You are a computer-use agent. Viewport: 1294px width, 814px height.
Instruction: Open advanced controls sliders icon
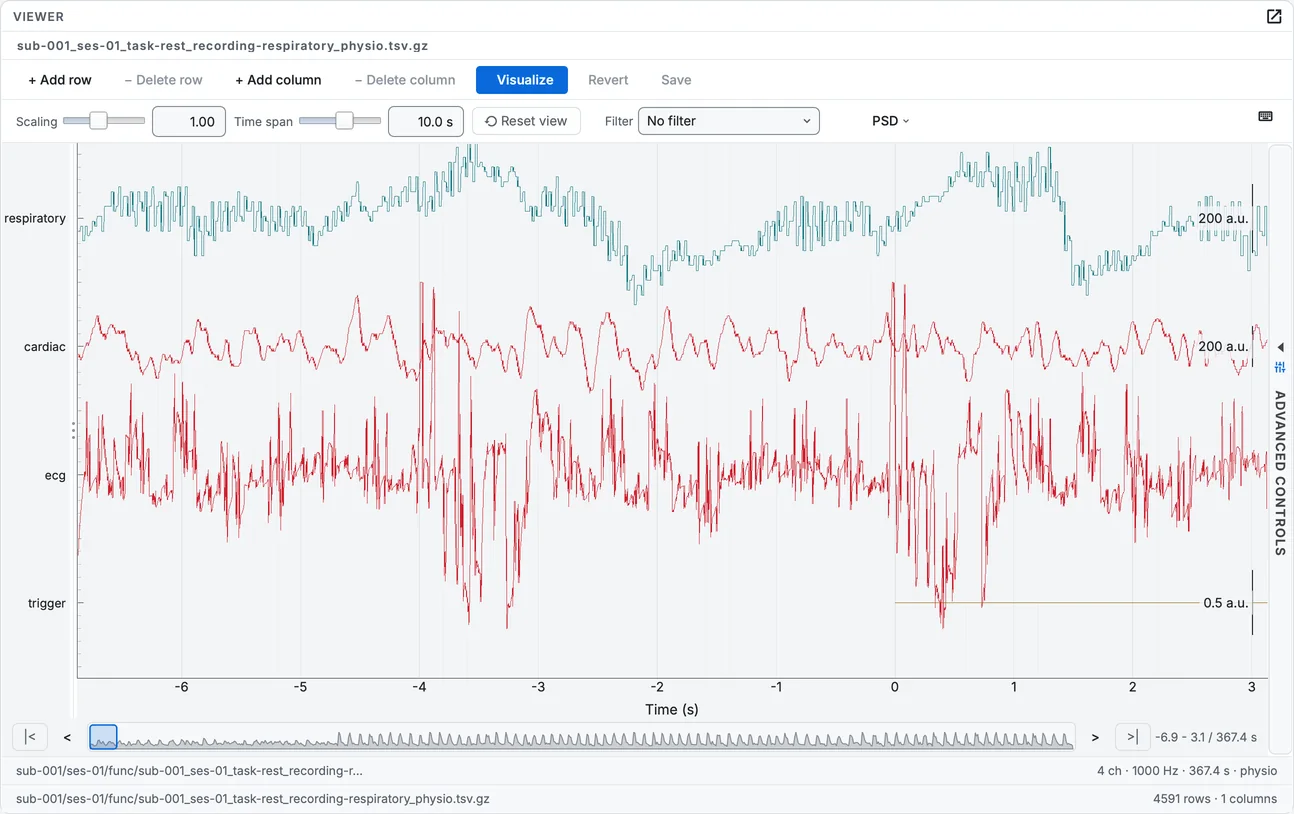point(1281,367)
